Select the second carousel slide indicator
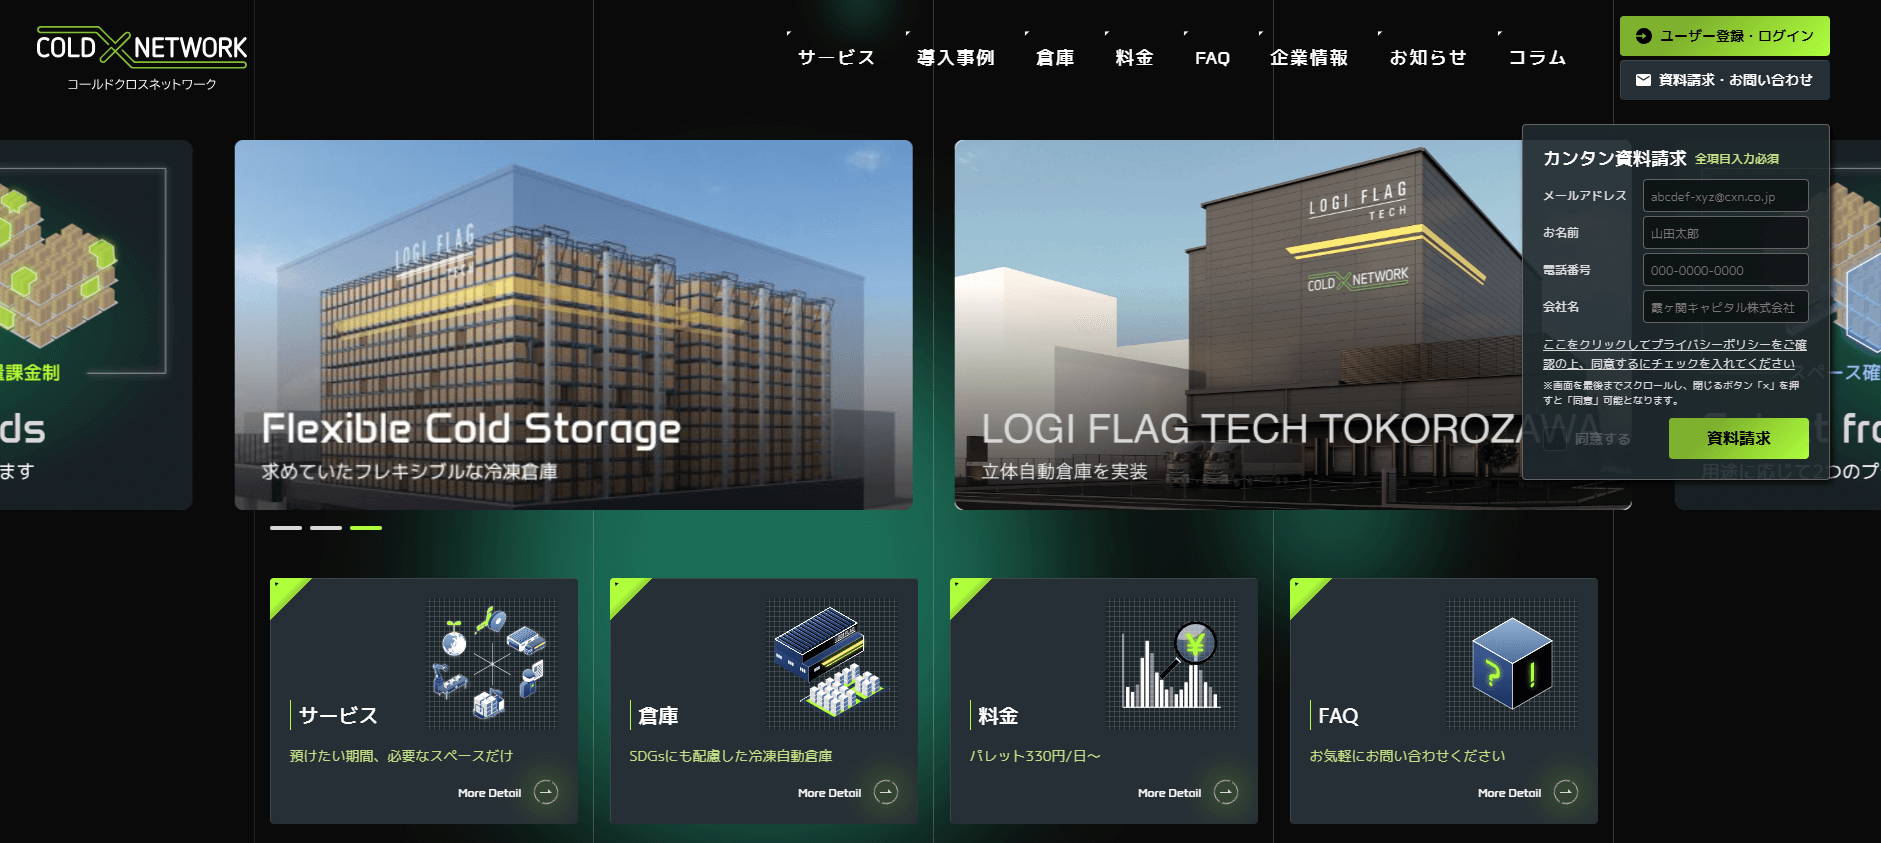 (x=325, y=527)
